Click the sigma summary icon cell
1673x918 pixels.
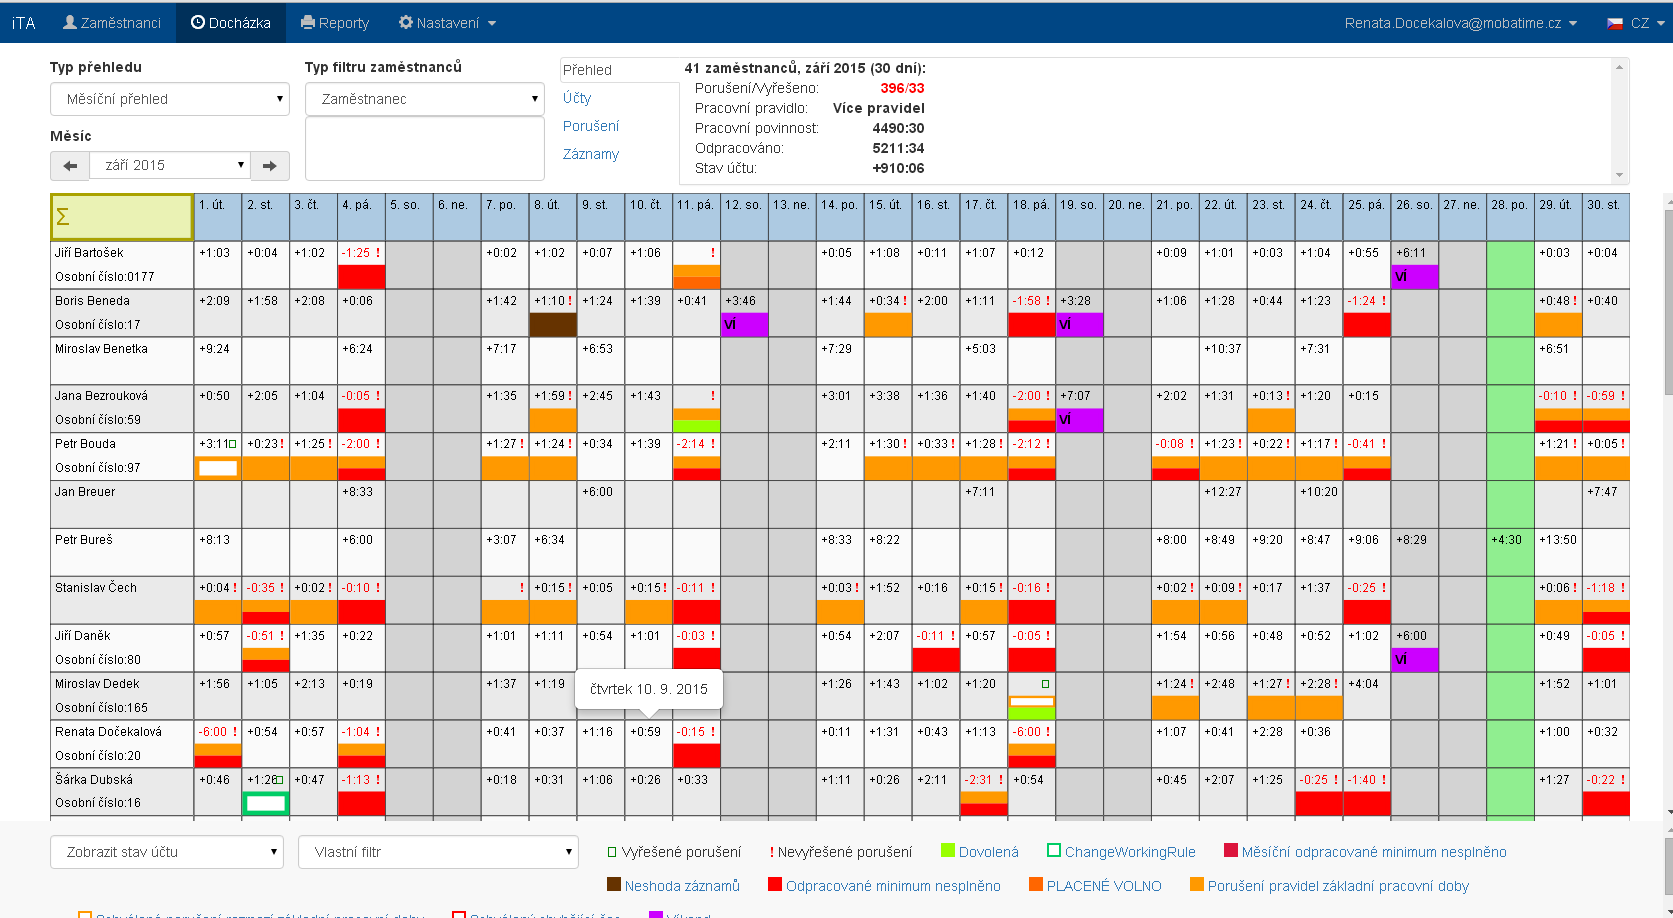coord(121,217)
